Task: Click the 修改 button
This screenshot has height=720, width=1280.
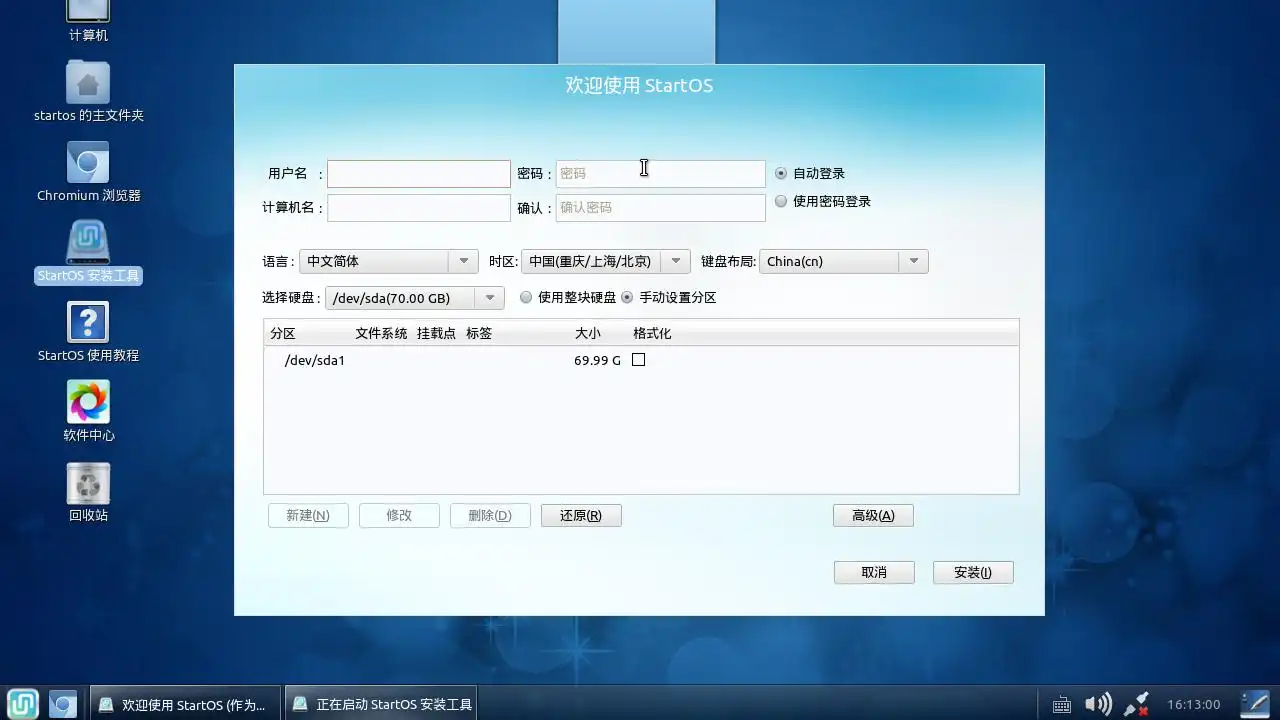Action: [x=399, y=515]
